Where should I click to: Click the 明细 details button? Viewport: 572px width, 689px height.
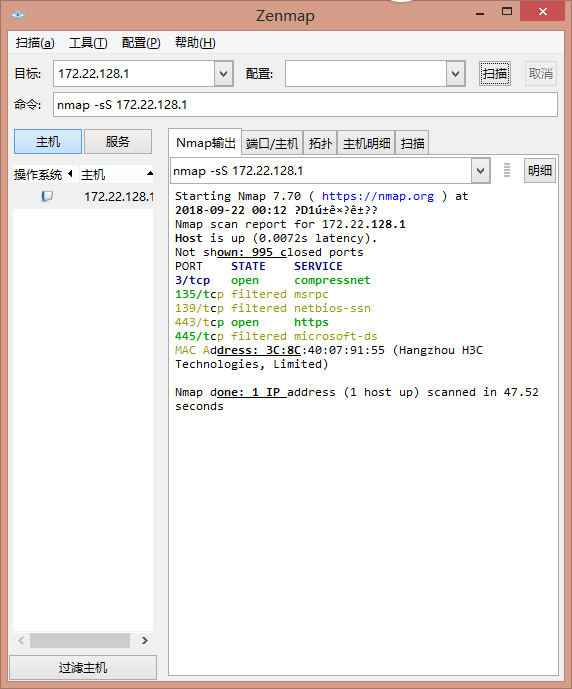(540, 170)
